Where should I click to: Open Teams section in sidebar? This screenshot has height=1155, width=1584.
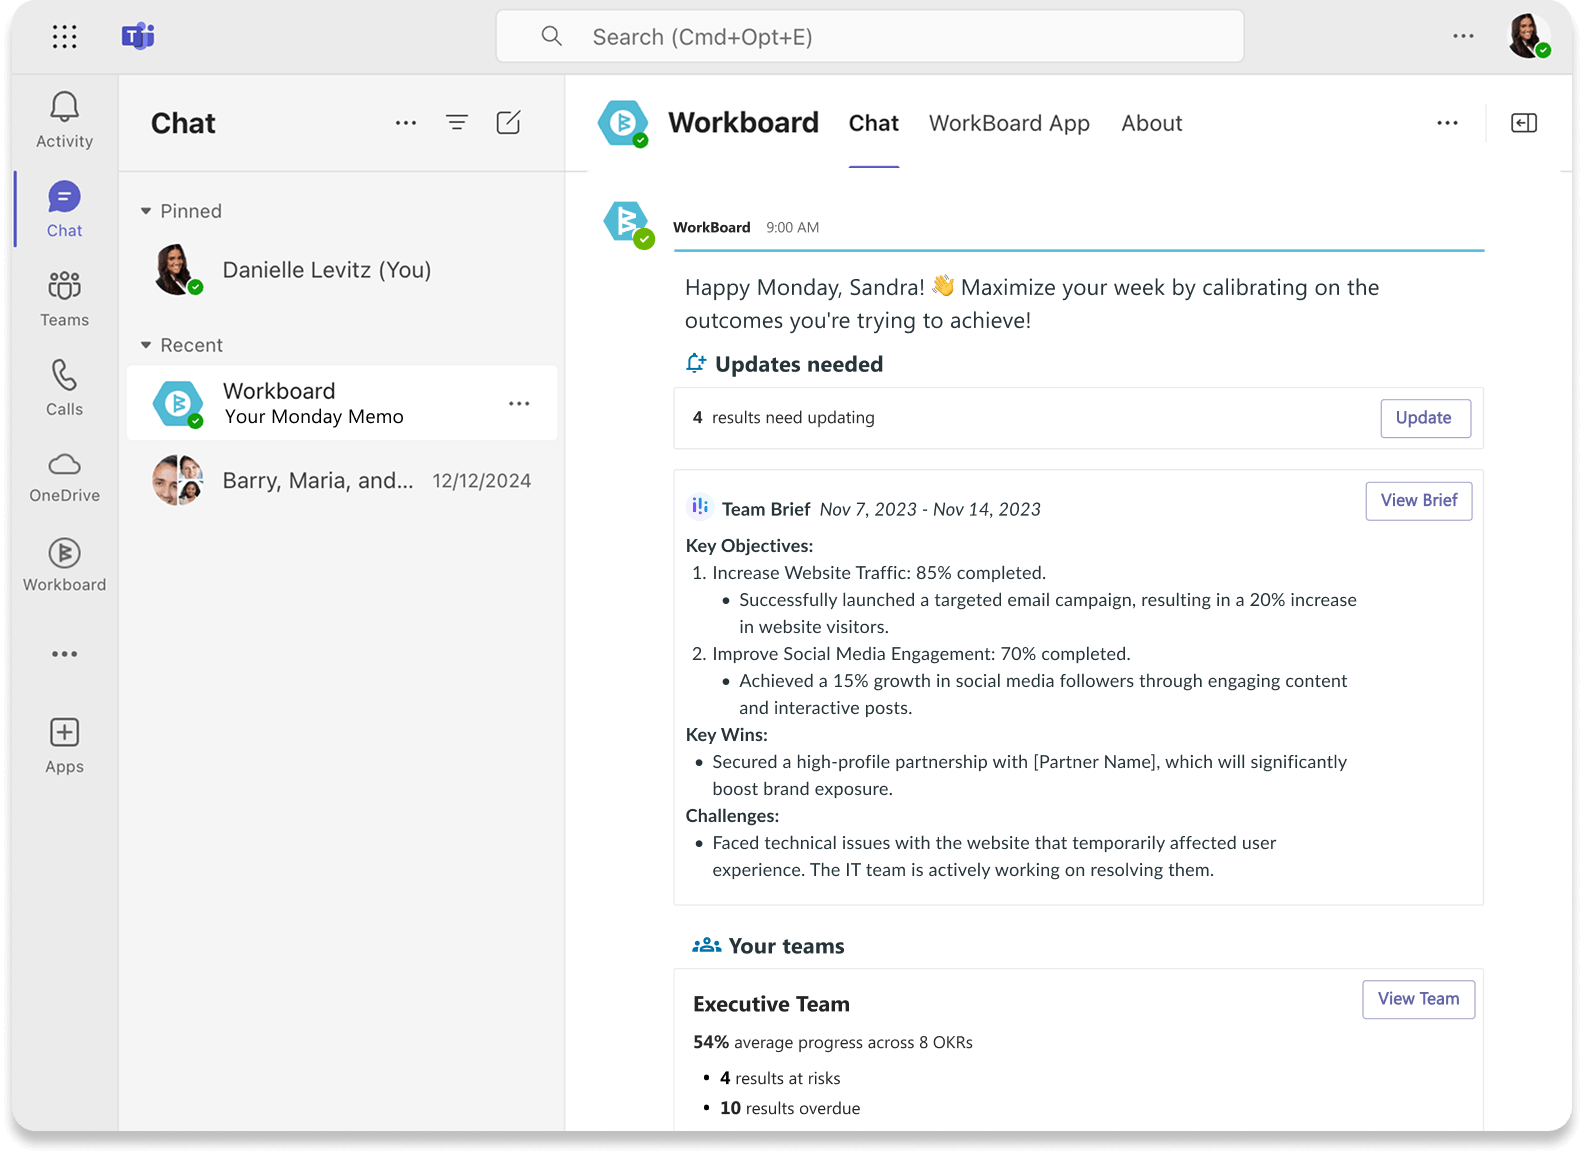(64, 298)
